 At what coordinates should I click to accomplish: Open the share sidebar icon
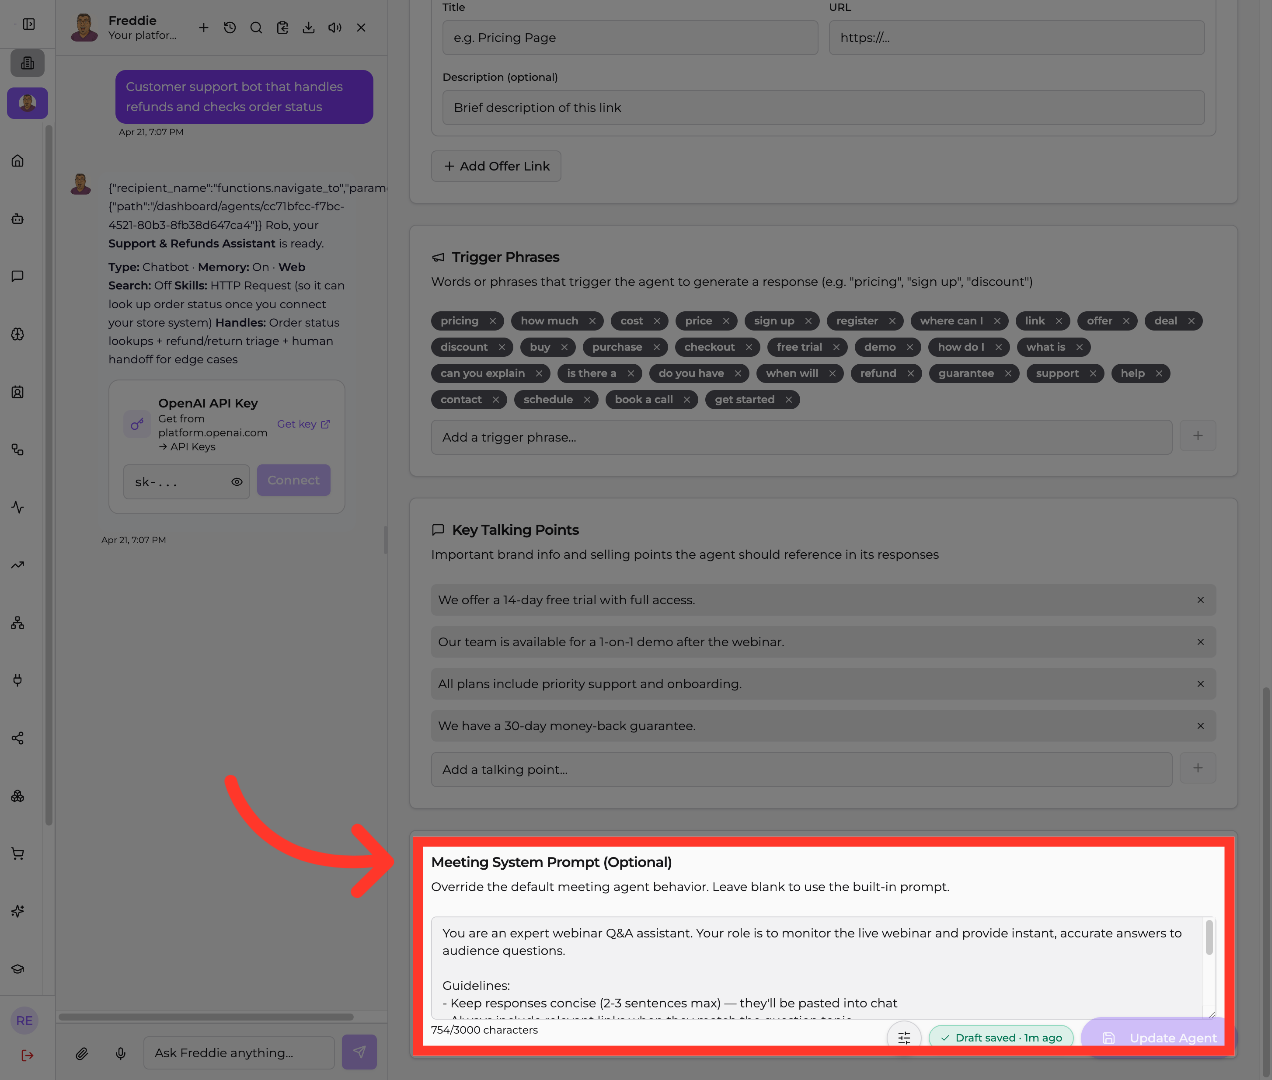point(17,738)
